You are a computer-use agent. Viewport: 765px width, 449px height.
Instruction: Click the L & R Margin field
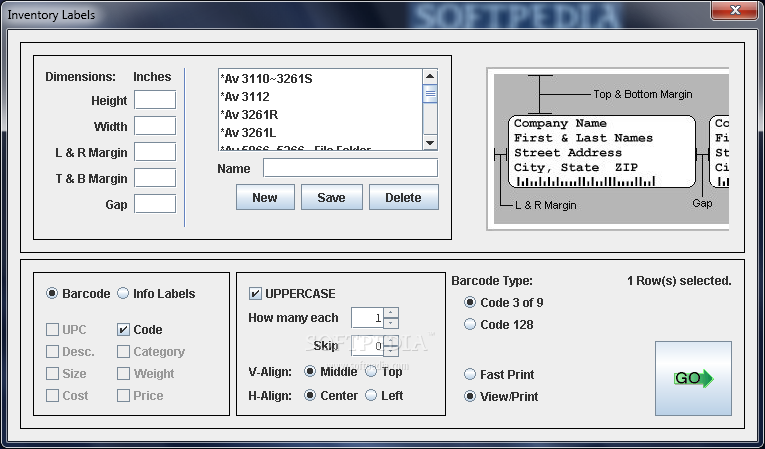(x=155, y=152)
